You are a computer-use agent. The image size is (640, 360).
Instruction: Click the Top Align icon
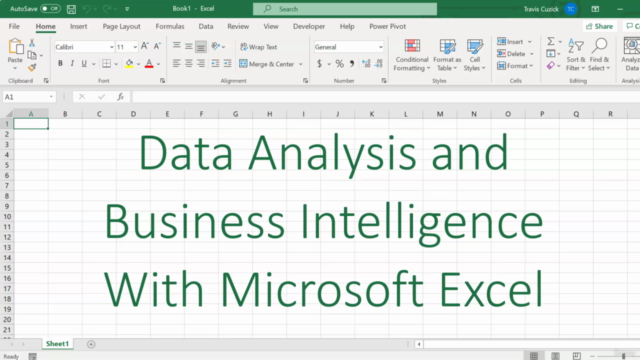coord(176,46)
